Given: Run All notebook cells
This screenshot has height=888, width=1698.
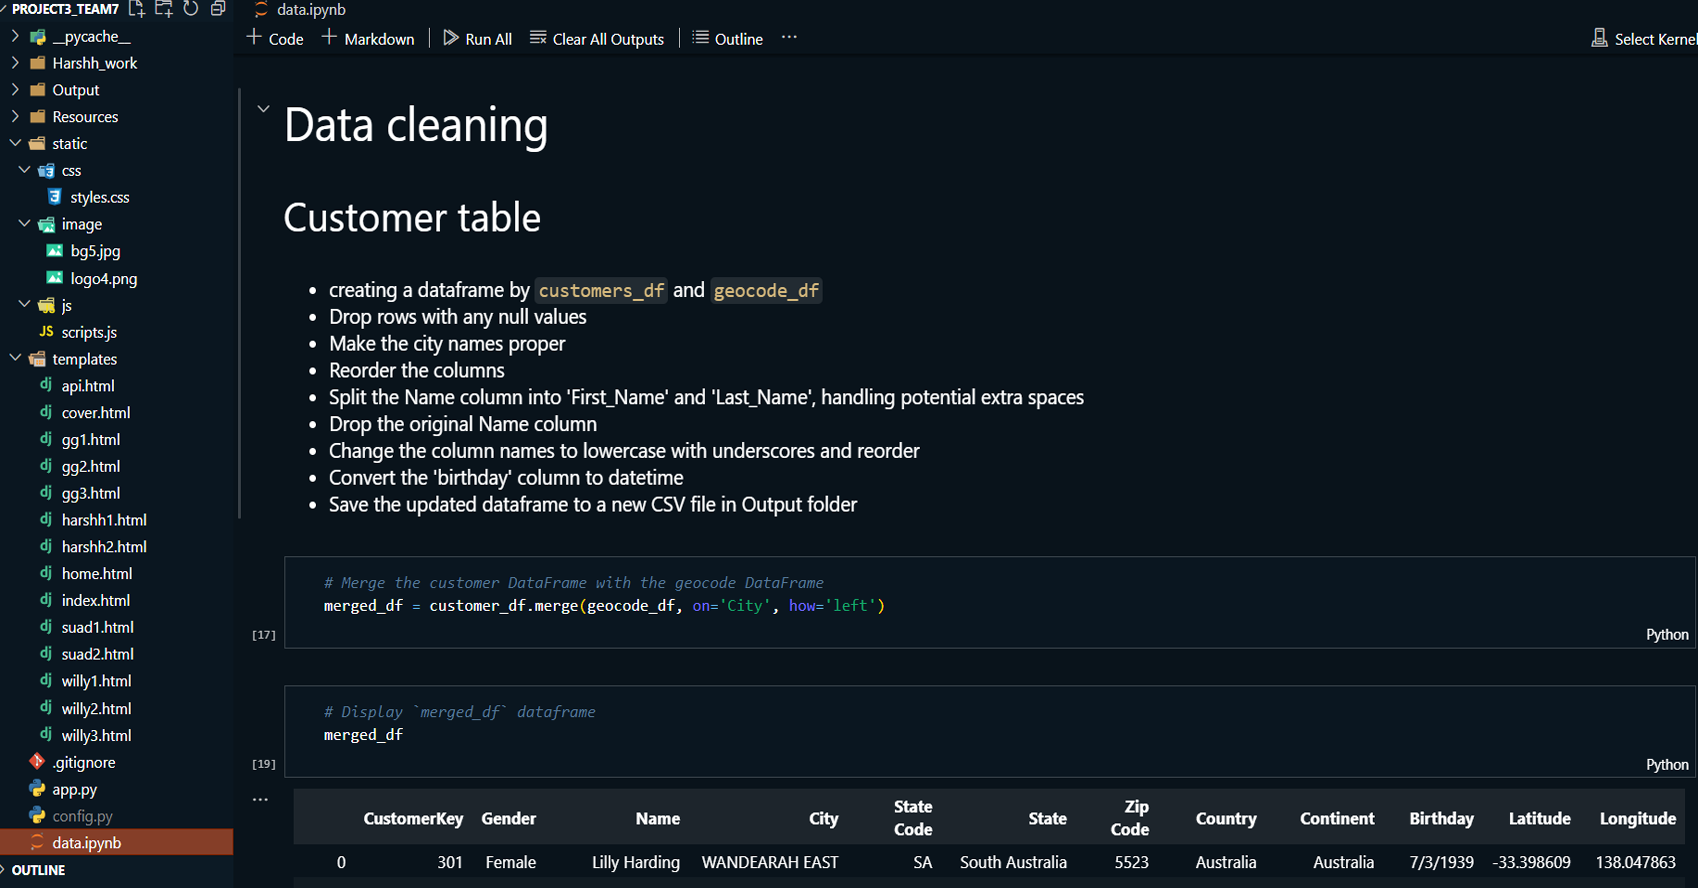Looking at the screenshot, I should [477, 39].
